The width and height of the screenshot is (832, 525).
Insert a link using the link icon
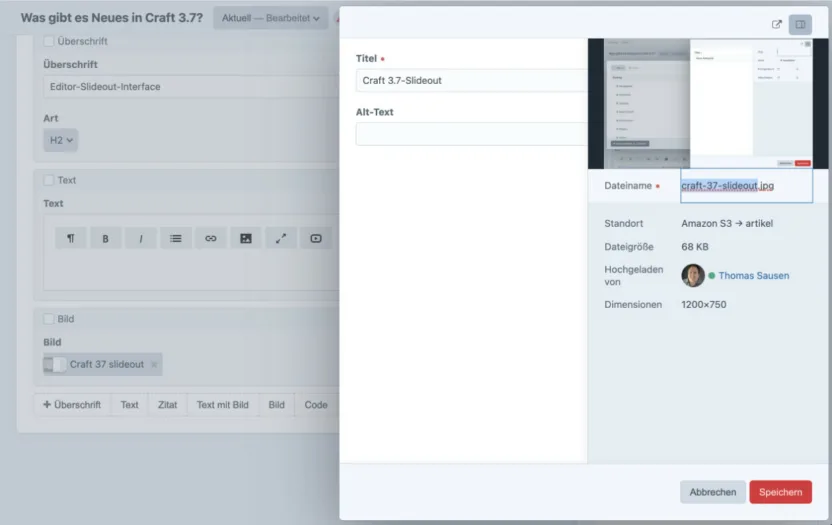pos(211,238)
